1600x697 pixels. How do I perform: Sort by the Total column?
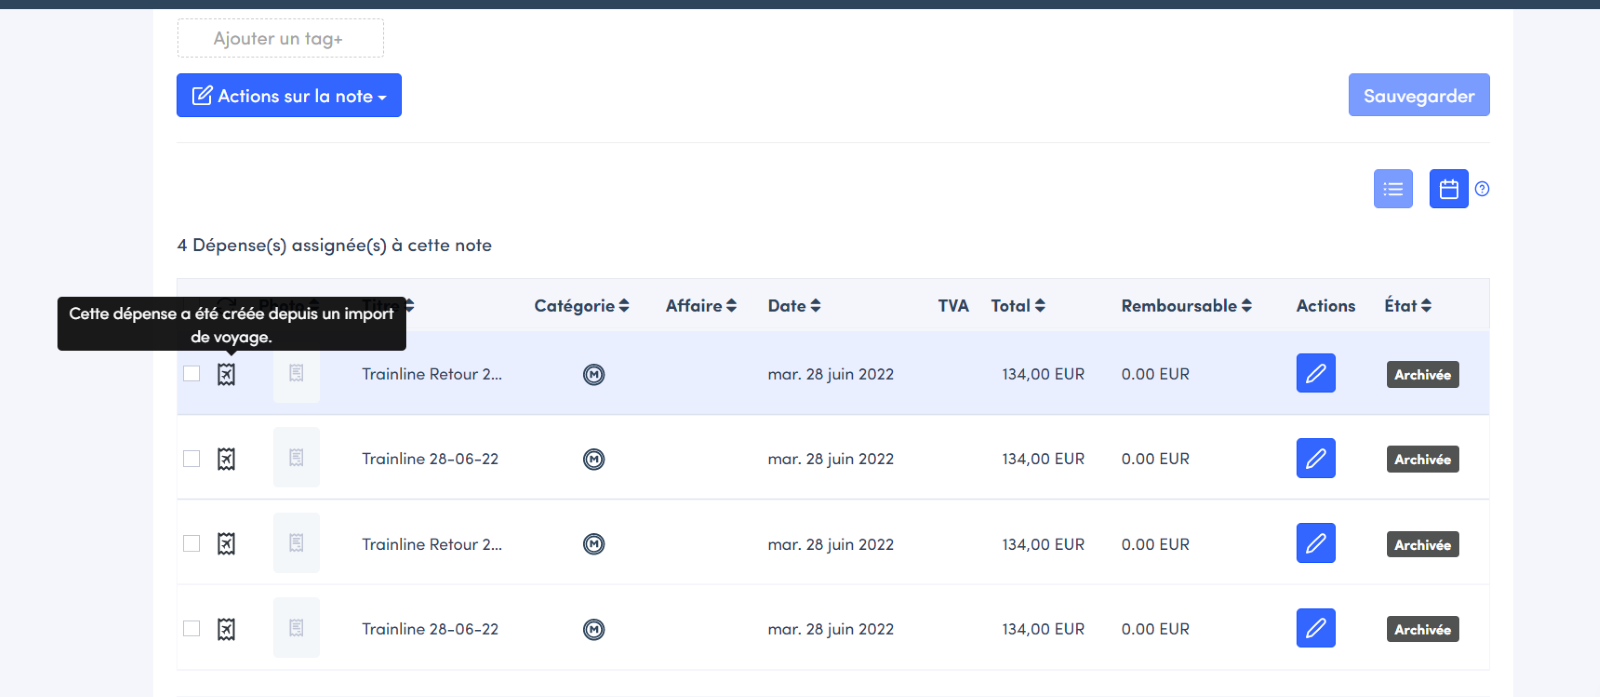click(x=1018, y=305)
